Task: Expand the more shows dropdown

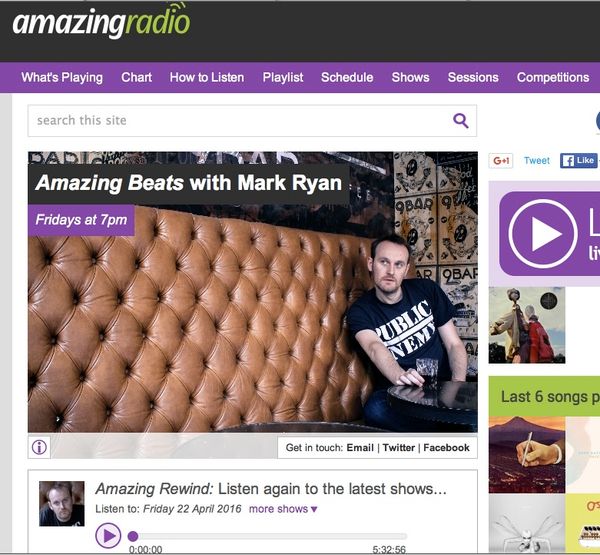Action: pyautogui.click(x=283, y=509)
